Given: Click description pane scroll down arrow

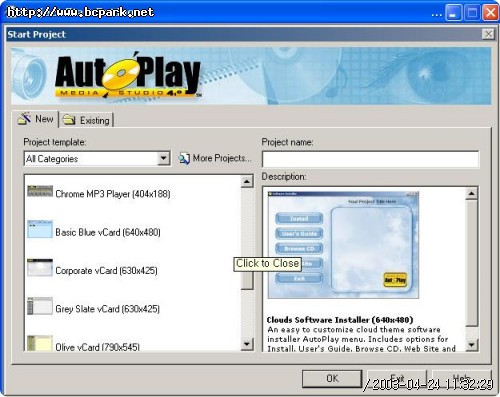Looking at the screenshot, I should click(x=471, y=345).
